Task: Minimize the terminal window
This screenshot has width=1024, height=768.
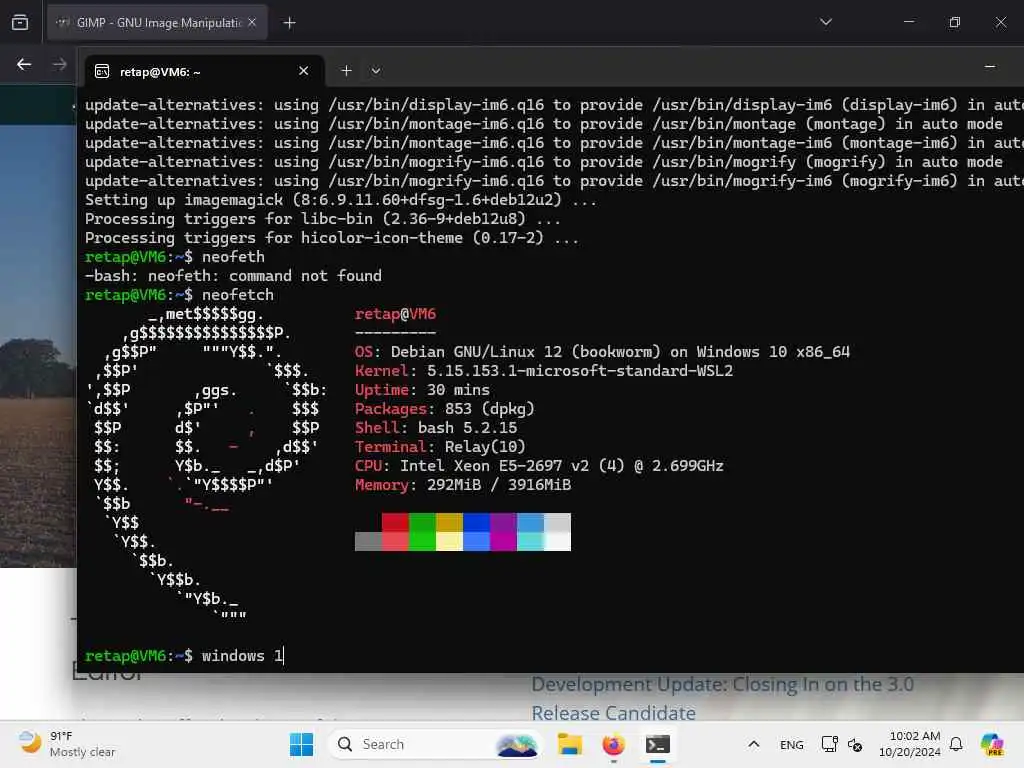Action: point(989,67)
